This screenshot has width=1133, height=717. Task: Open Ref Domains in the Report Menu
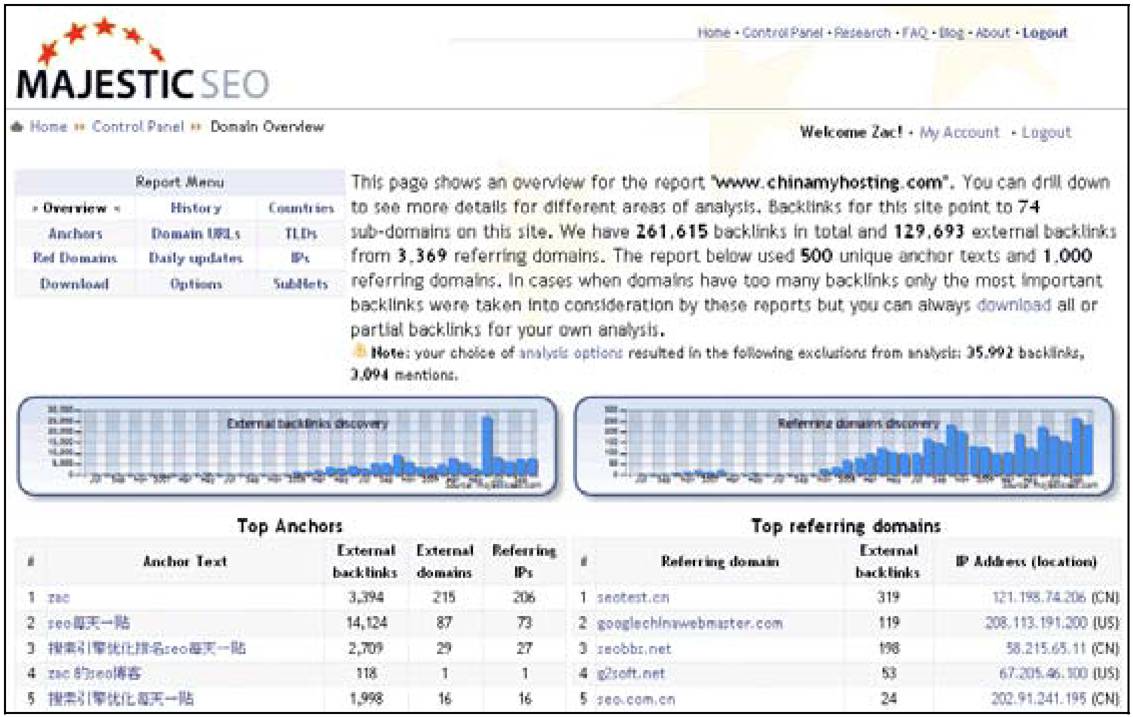(x=74, y=258)
